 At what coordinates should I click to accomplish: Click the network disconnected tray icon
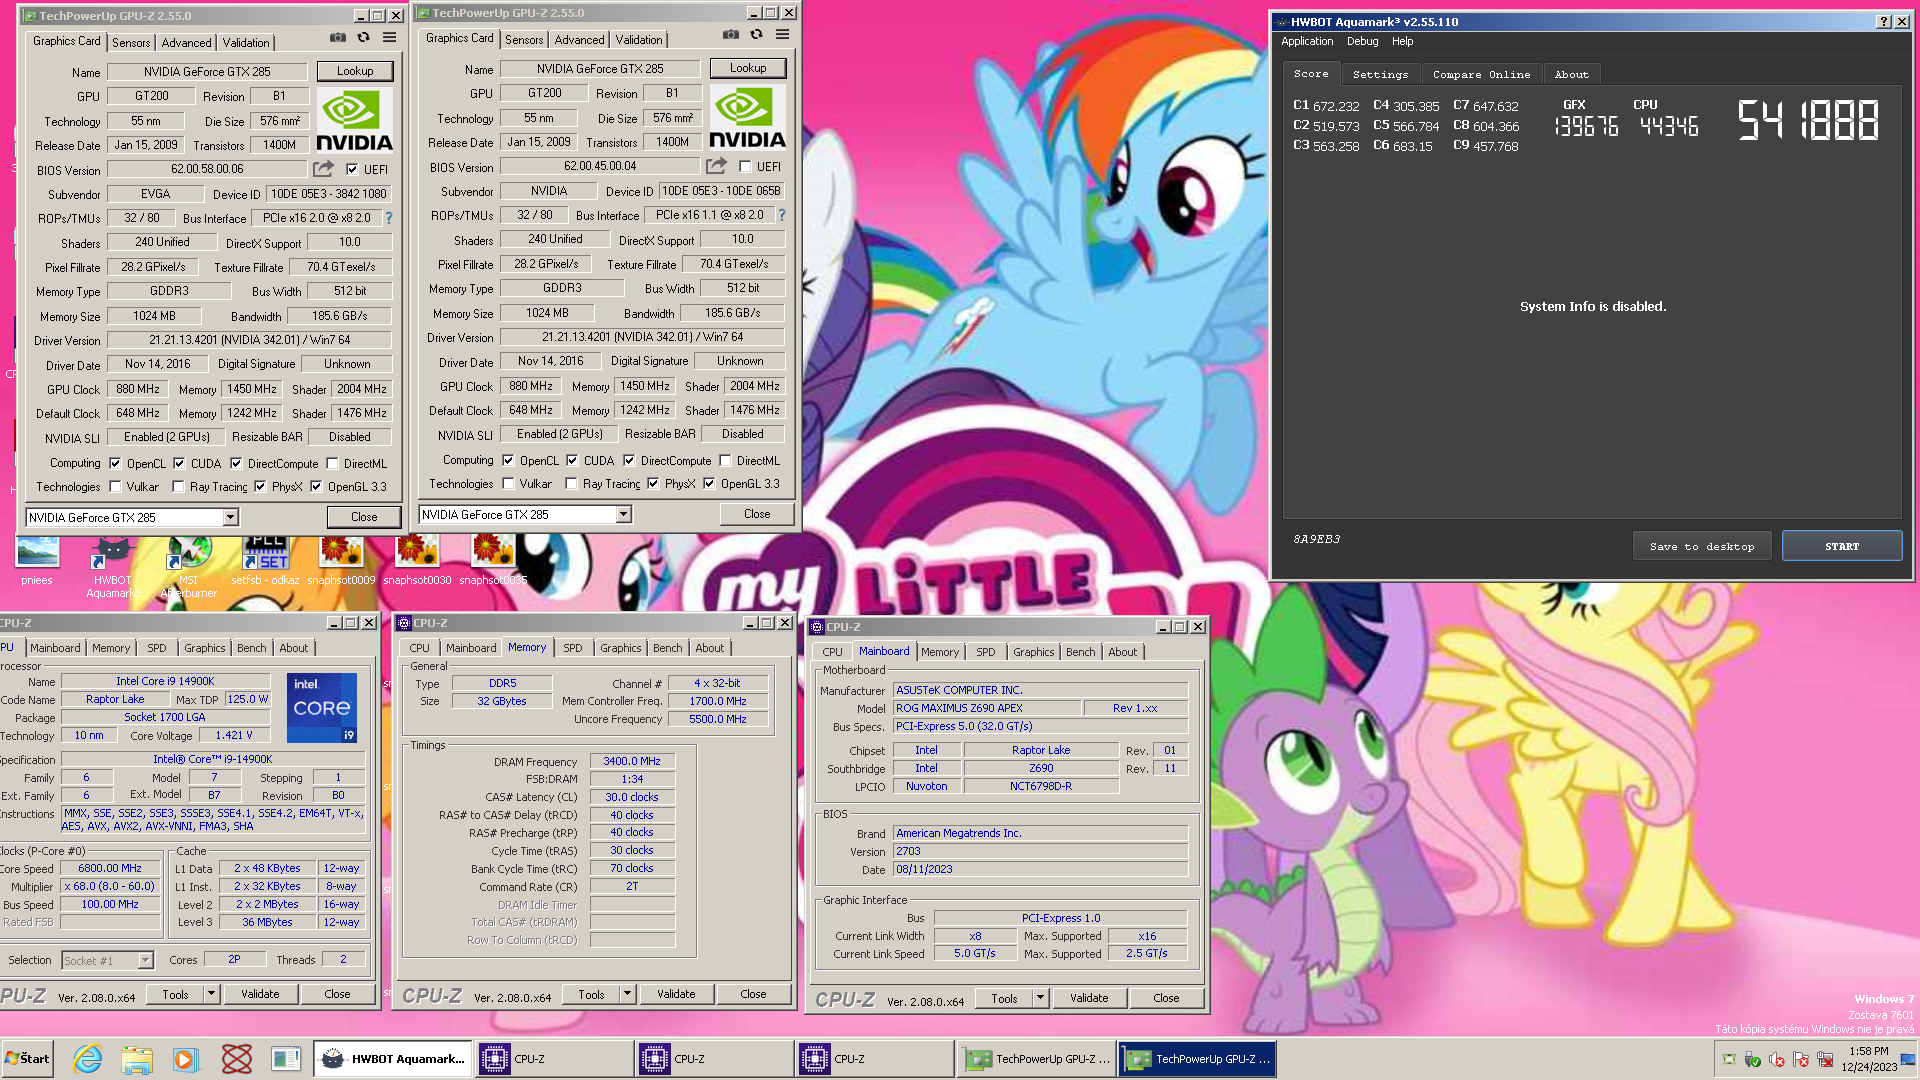tap(1825, 1060)
